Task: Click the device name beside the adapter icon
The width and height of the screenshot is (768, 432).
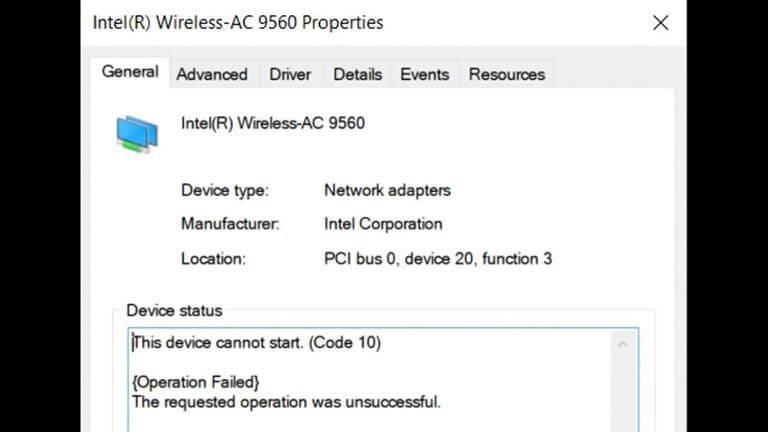Action: [273, 123]
